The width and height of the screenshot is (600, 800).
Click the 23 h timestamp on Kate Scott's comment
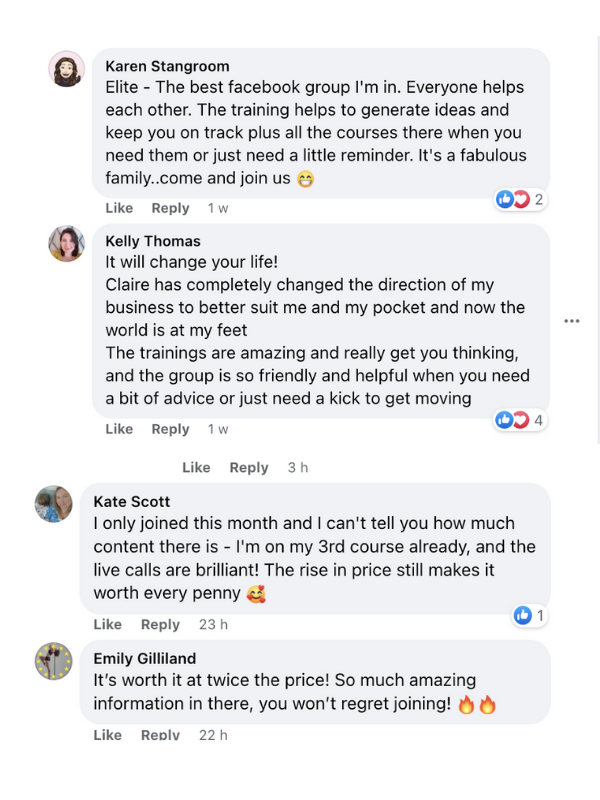pyautogui.click(x=213, y=624)
